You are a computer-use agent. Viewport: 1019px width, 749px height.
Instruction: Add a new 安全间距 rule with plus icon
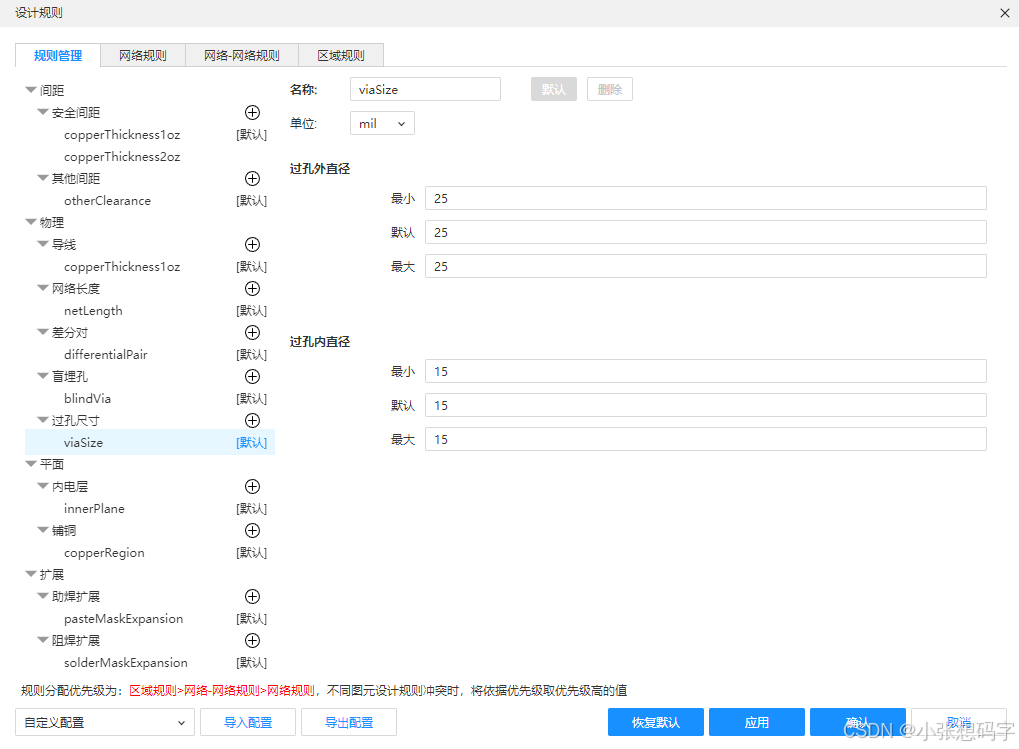tap(252, 112)
